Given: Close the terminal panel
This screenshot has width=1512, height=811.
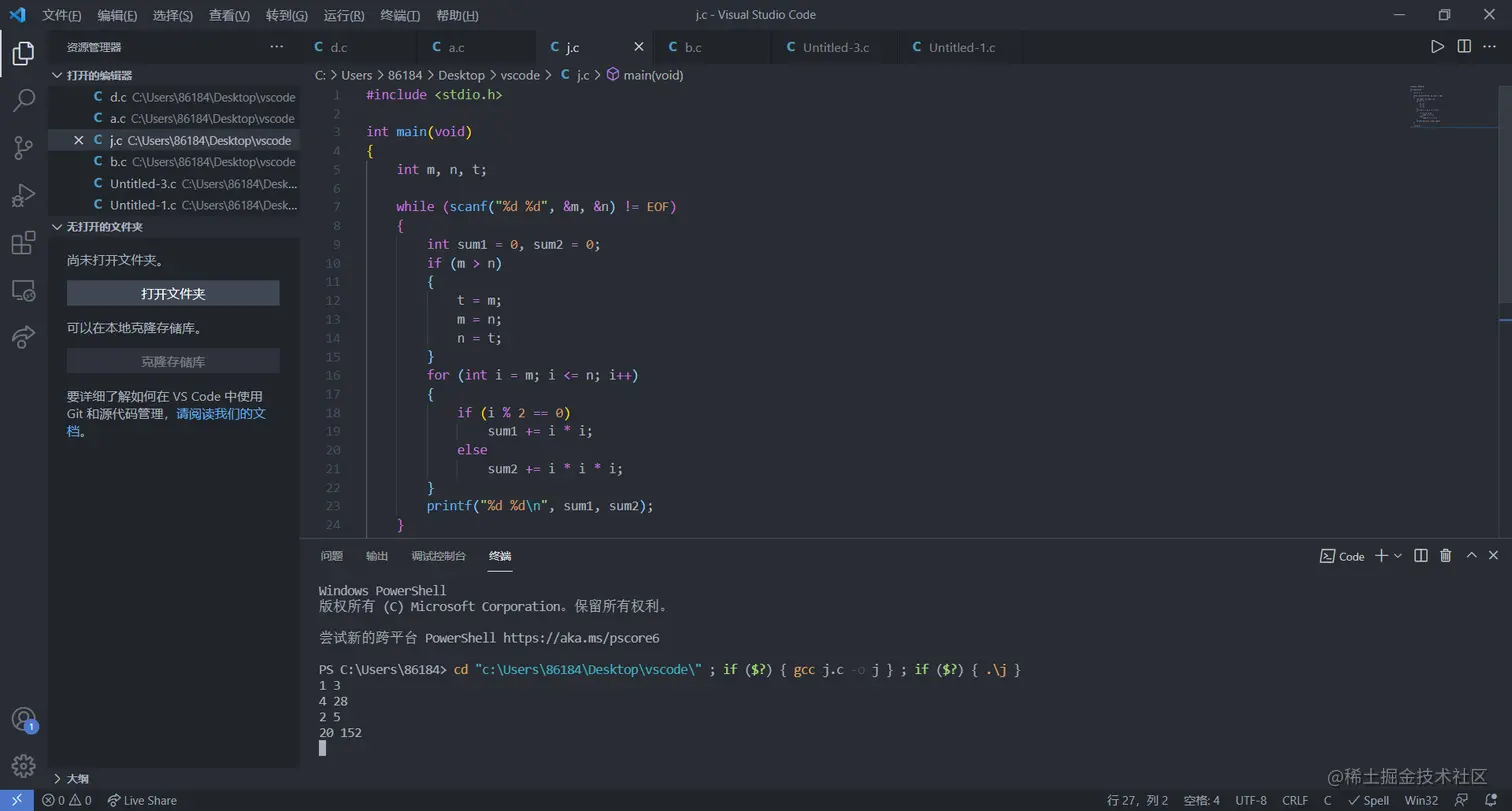Looking at the screenshot, I should coord(1493,556).
